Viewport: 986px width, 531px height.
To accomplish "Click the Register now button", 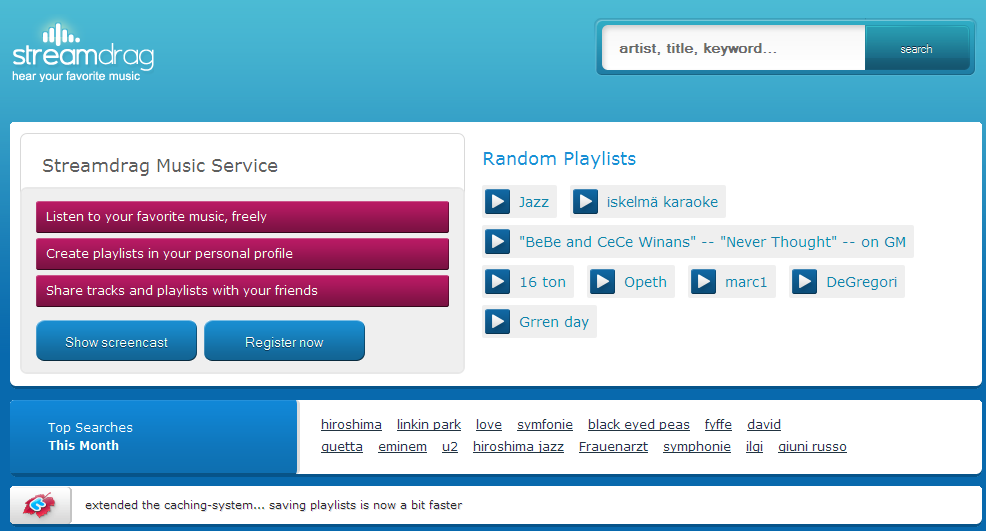I will pos(284,342).
